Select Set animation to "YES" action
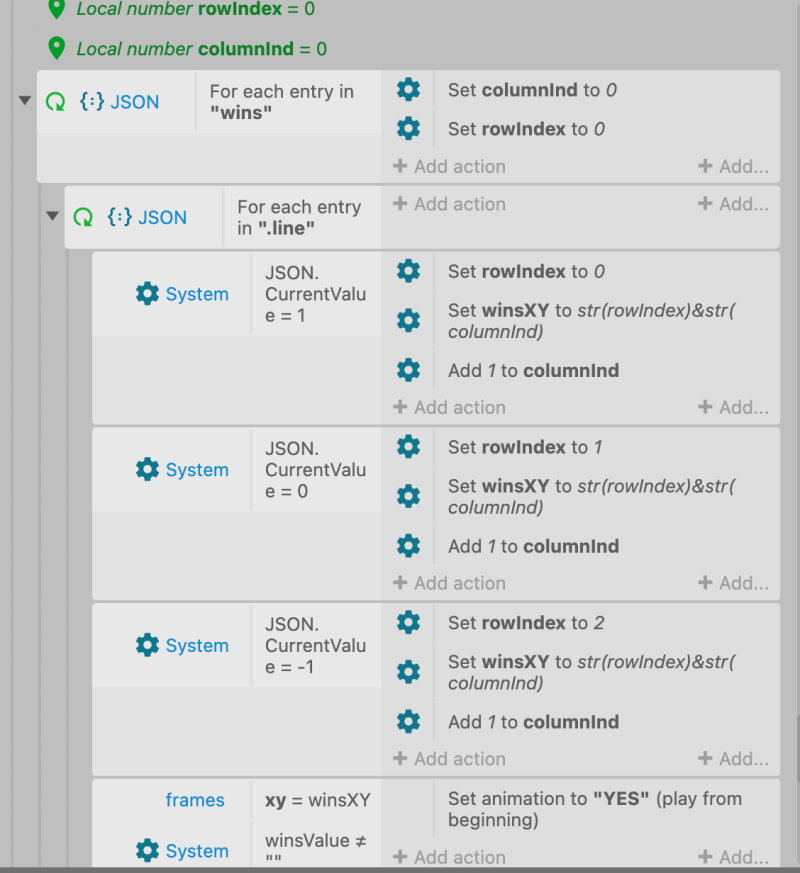The width and height of the screenshot is (800, 873). tap(595, 809)
